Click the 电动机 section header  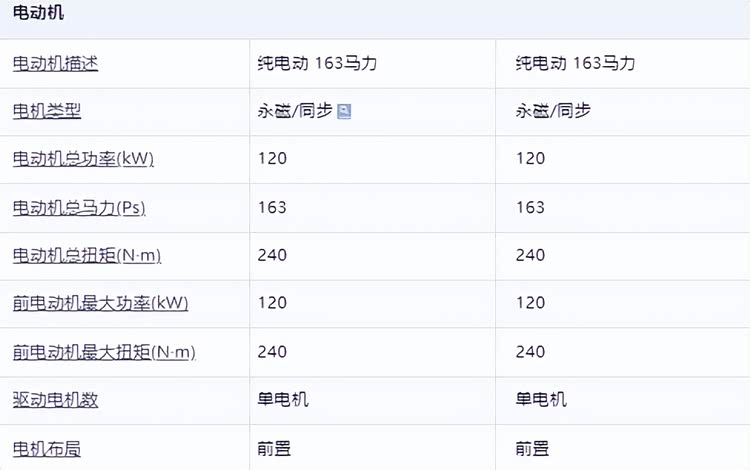pyautogui.click(x=38, y=15)
